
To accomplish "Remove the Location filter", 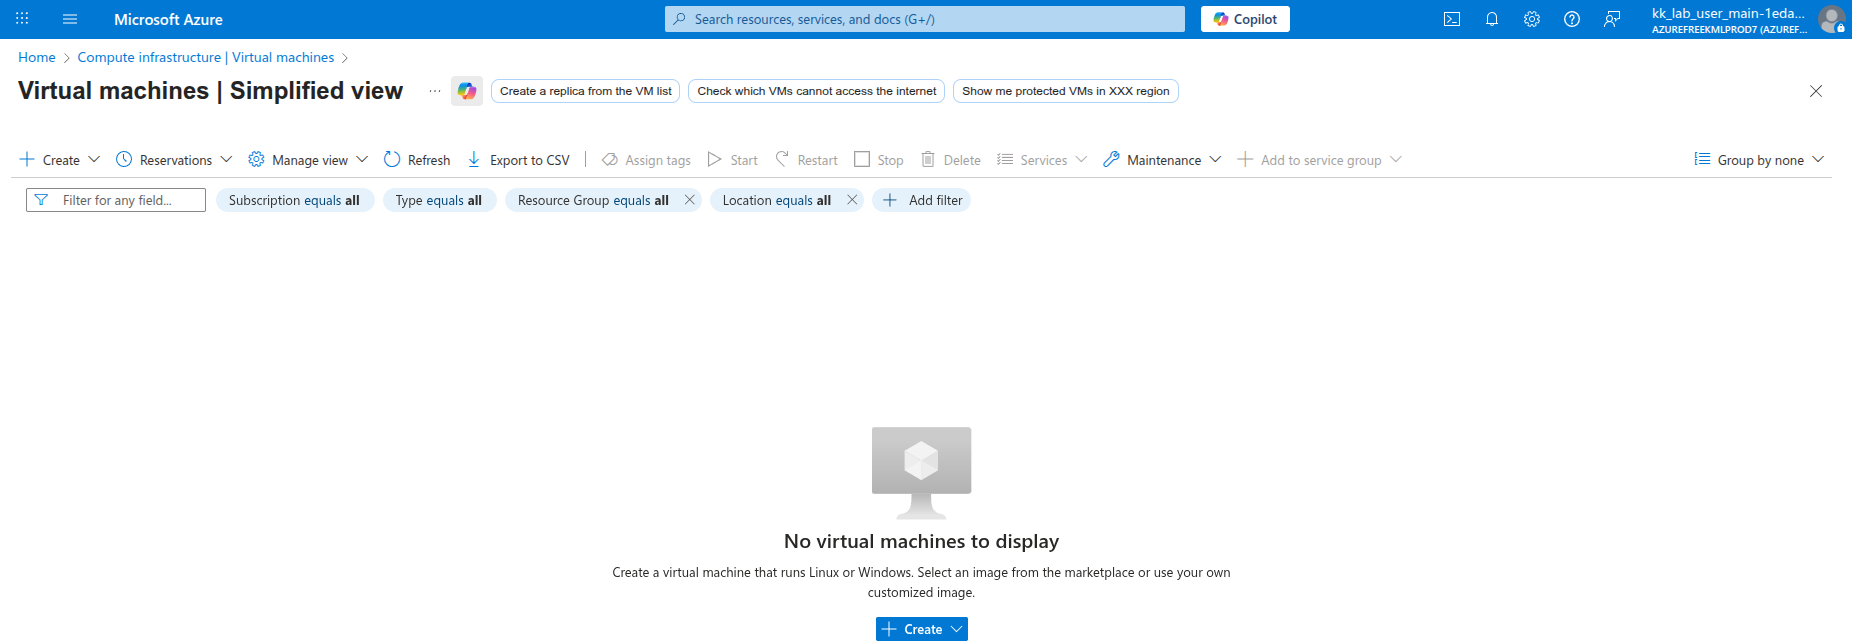I will tap(852, 200).
